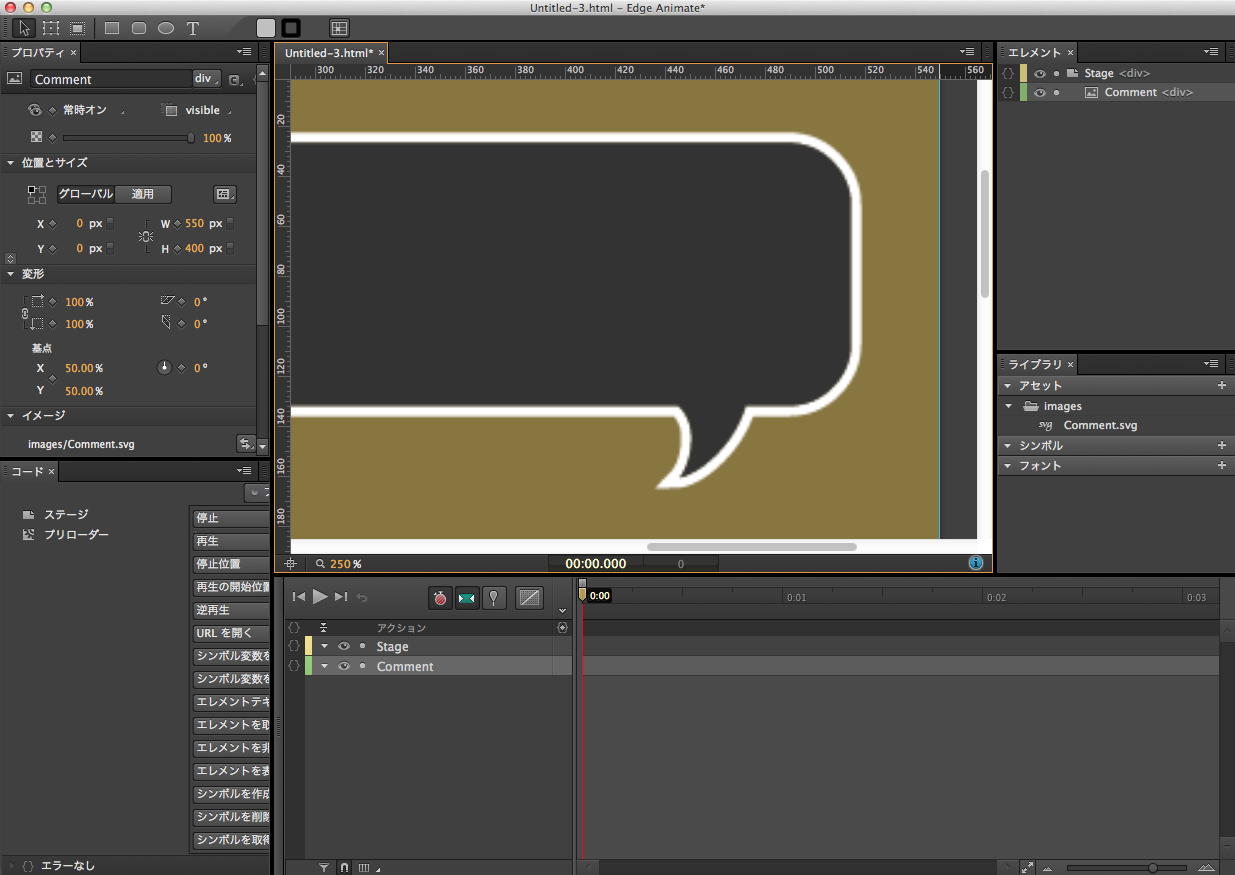
Task: Hide Comment in the Elements panel
Action: pos(1040,92)
